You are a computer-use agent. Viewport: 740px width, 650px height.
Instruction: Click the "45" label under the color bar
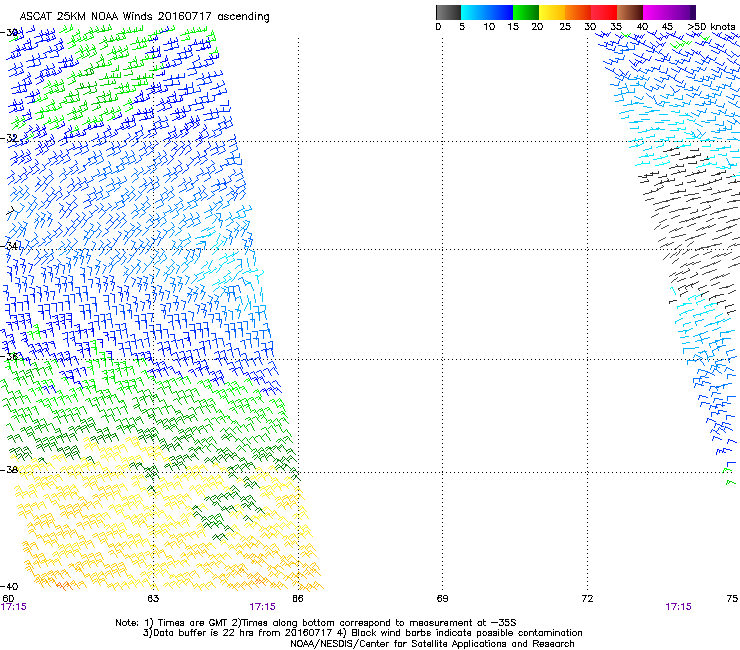point(667,27)
